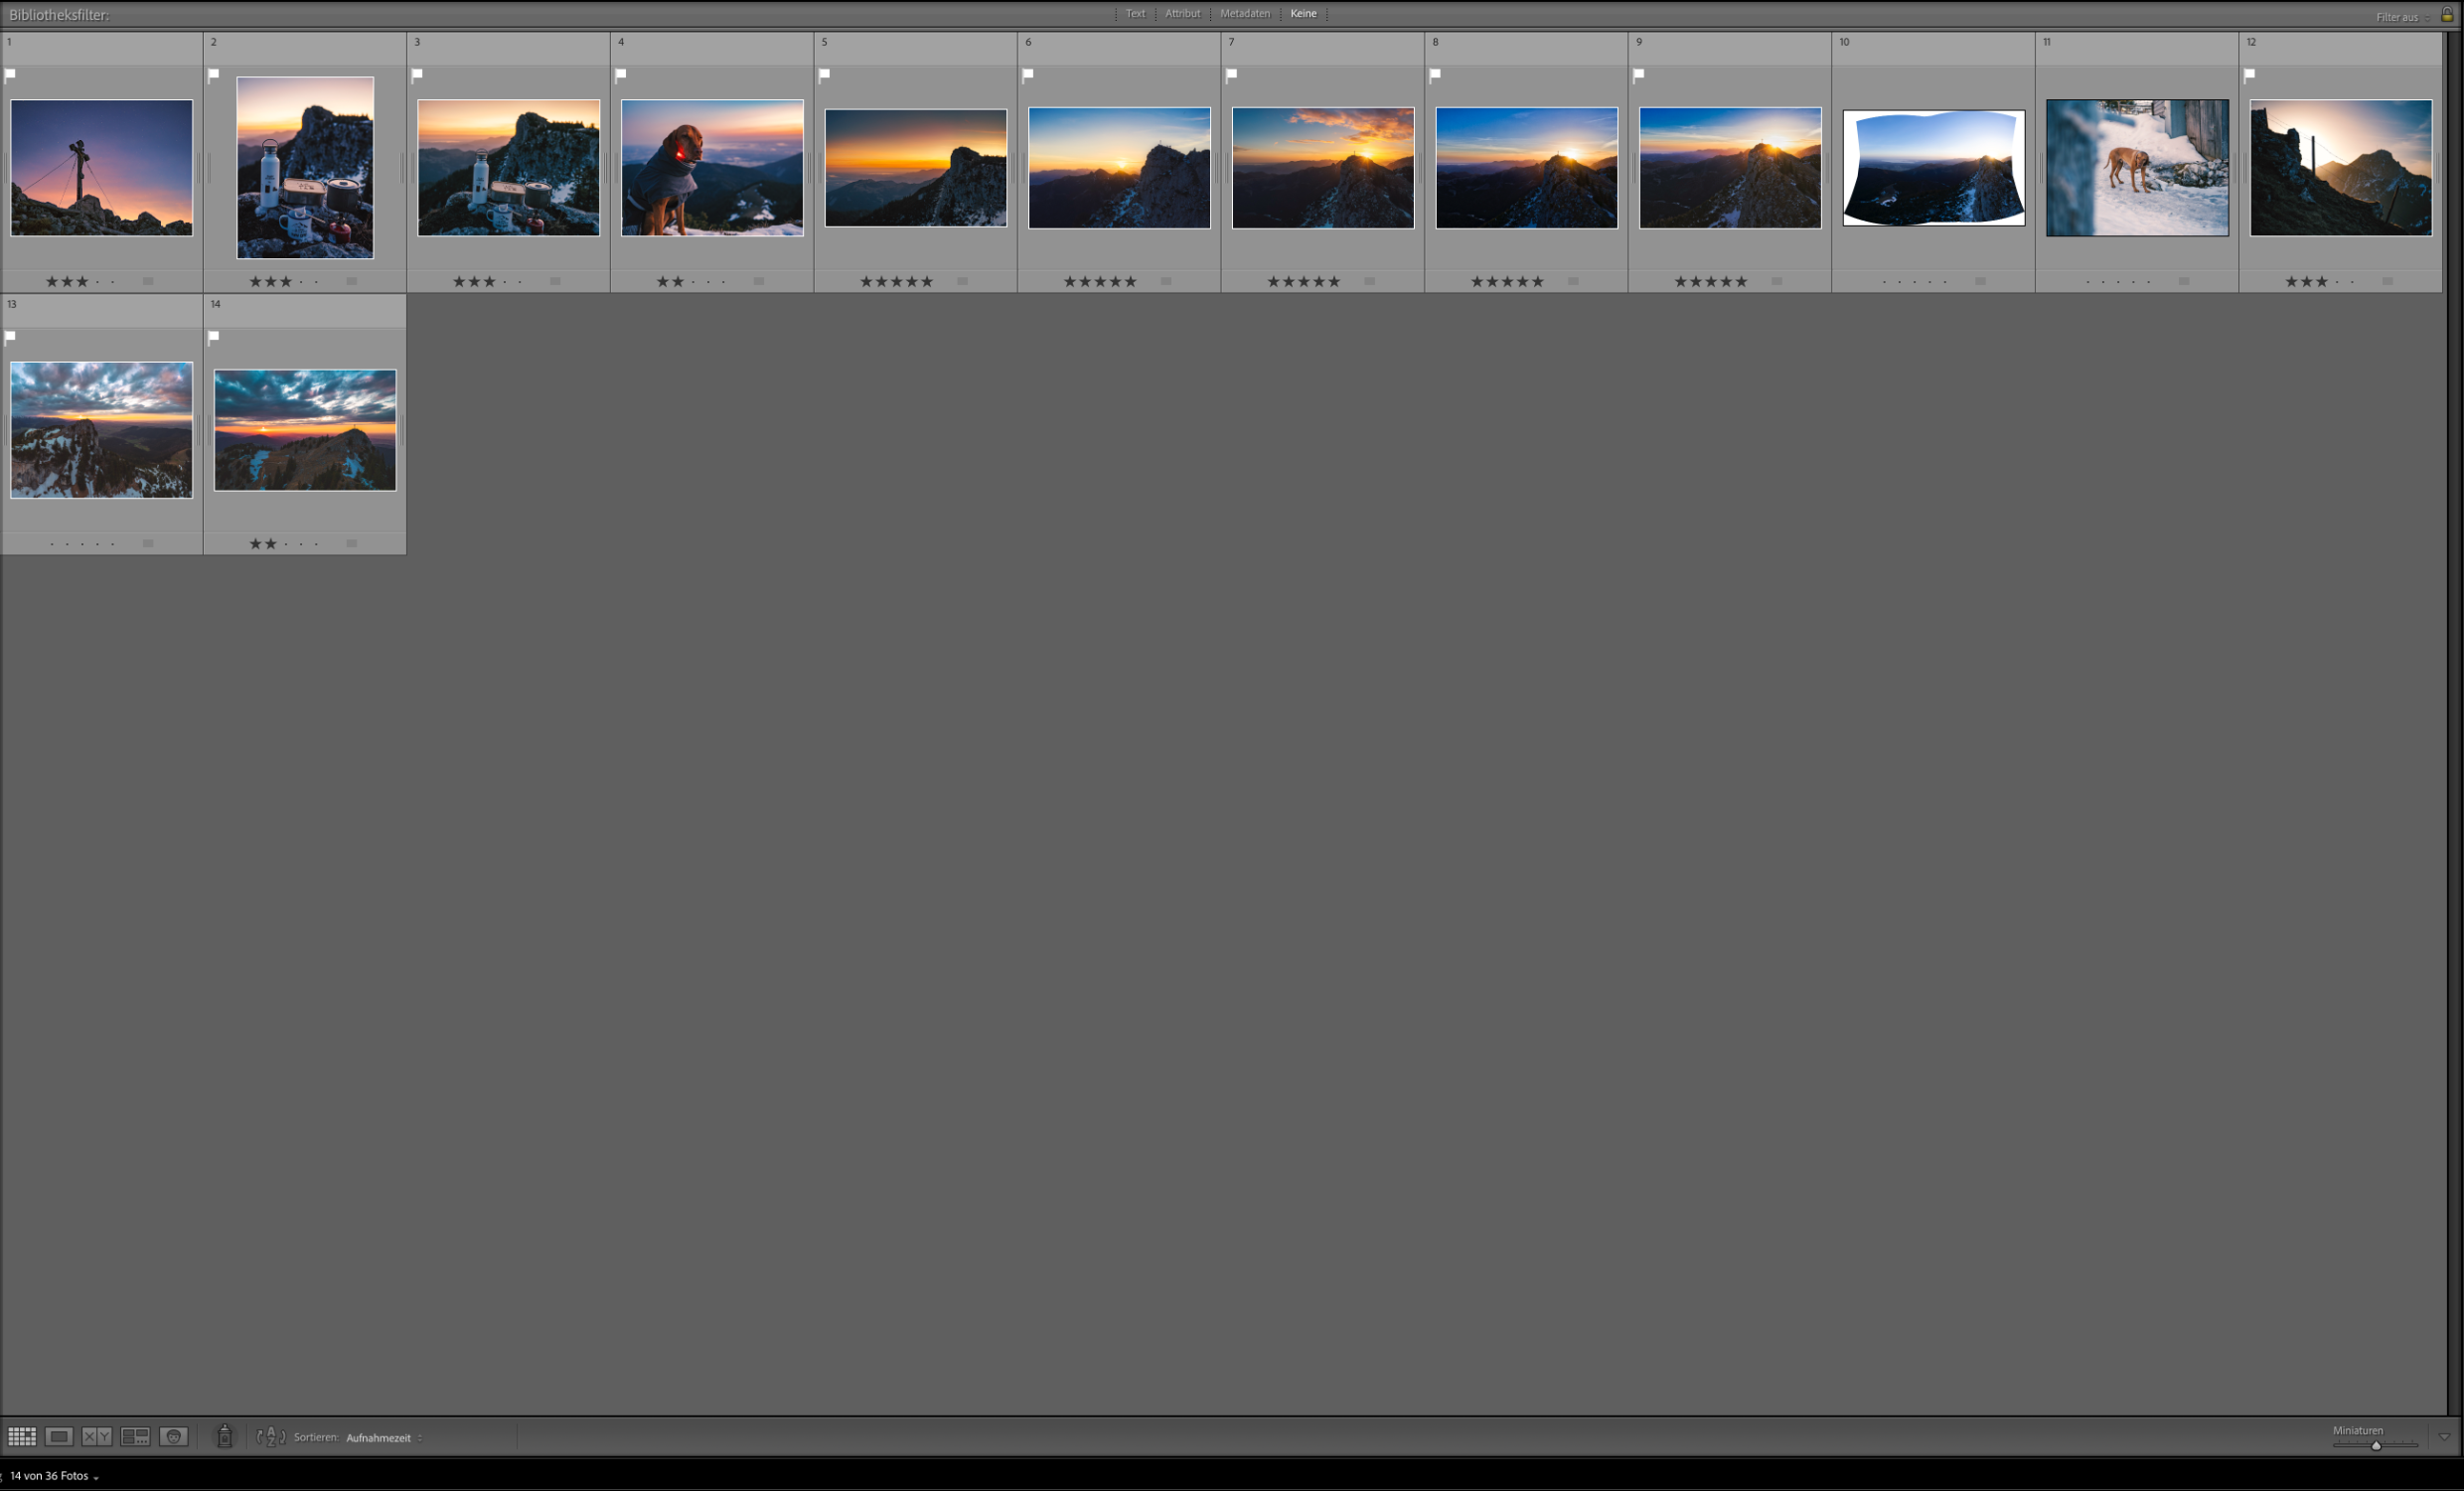Toggle pick flag on photo 1
This screenshot has width=2464, height=1491.
(11, 74)
